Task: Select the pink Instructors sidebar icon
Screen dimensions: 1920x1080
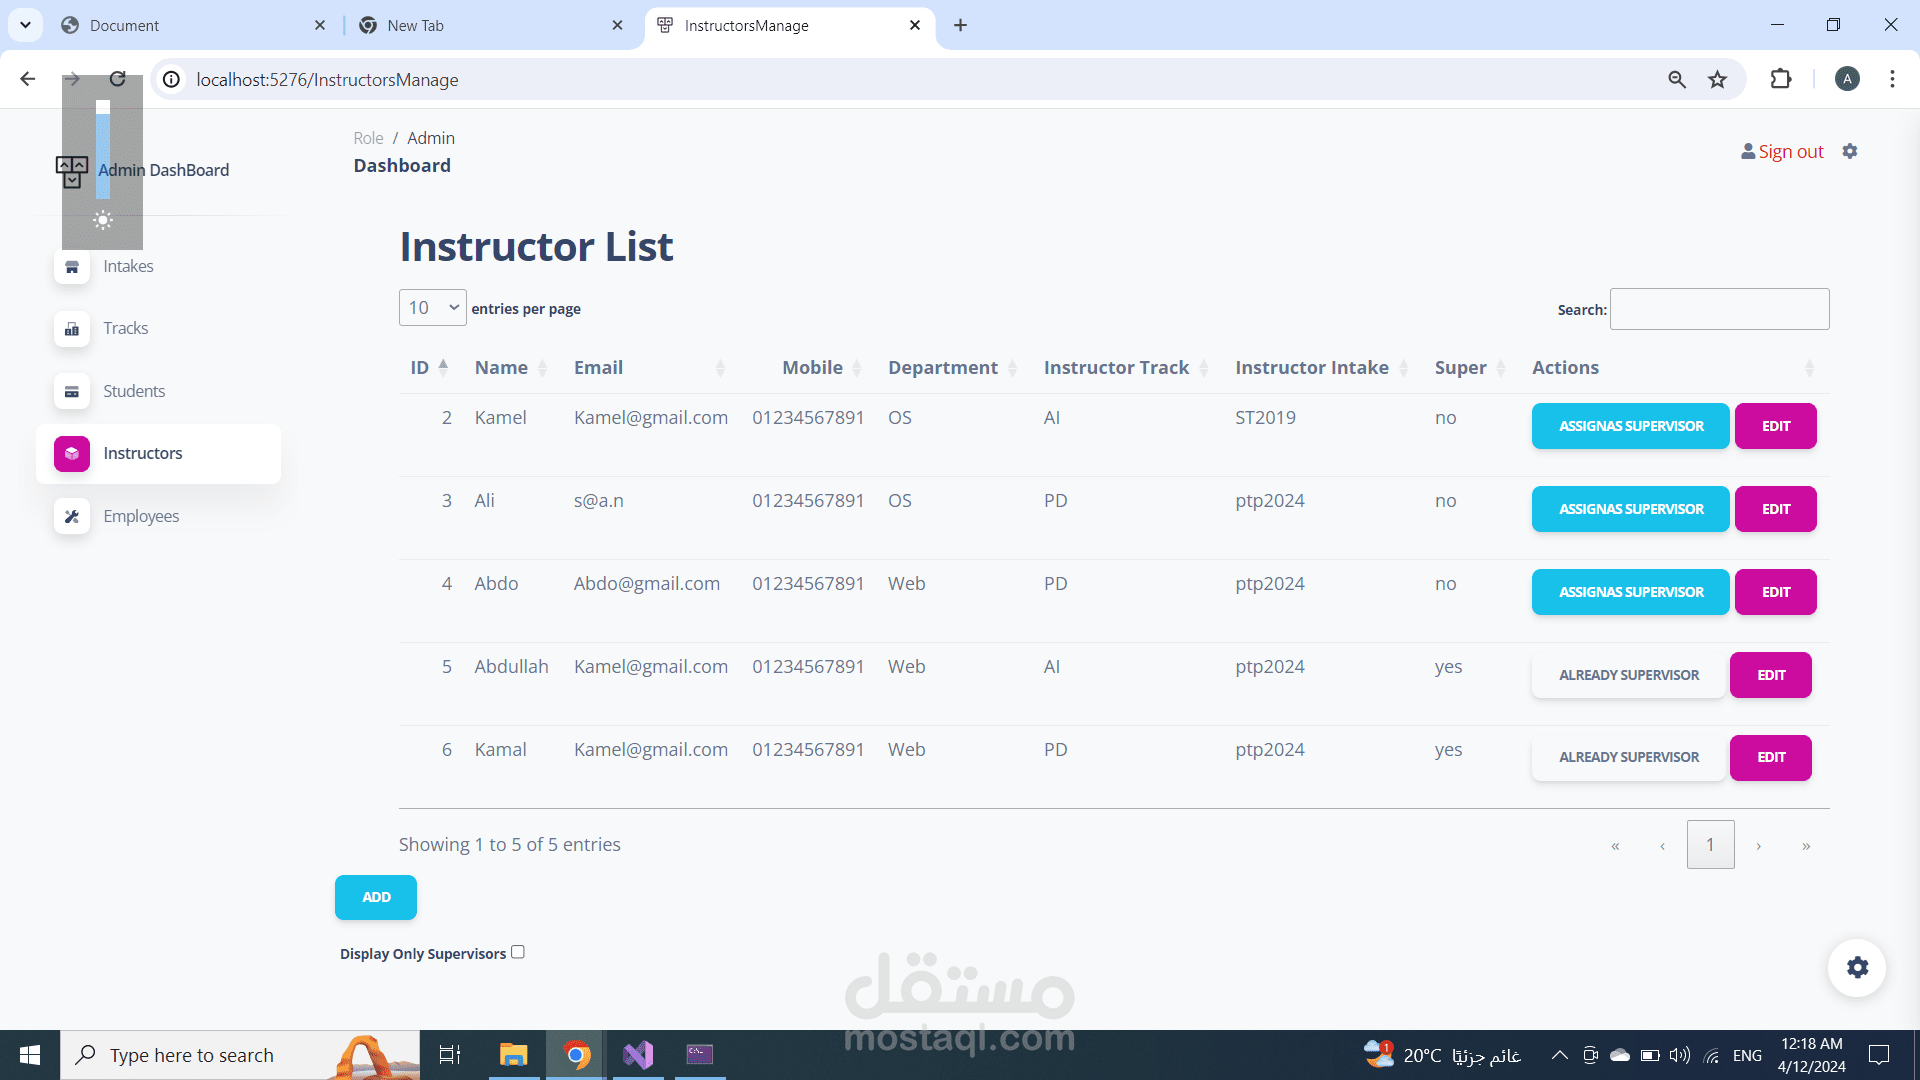Action: [72, 454]
